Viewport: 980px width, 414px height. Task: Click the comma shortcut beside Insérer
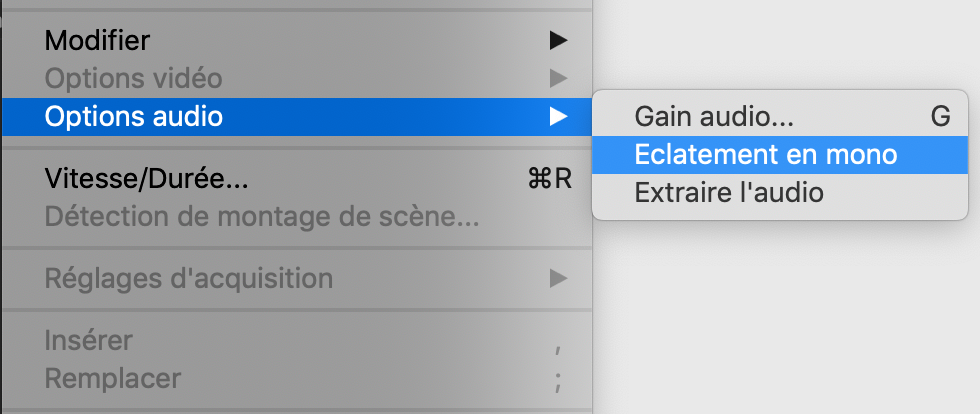pyautogui.click(x=558, y=343)
